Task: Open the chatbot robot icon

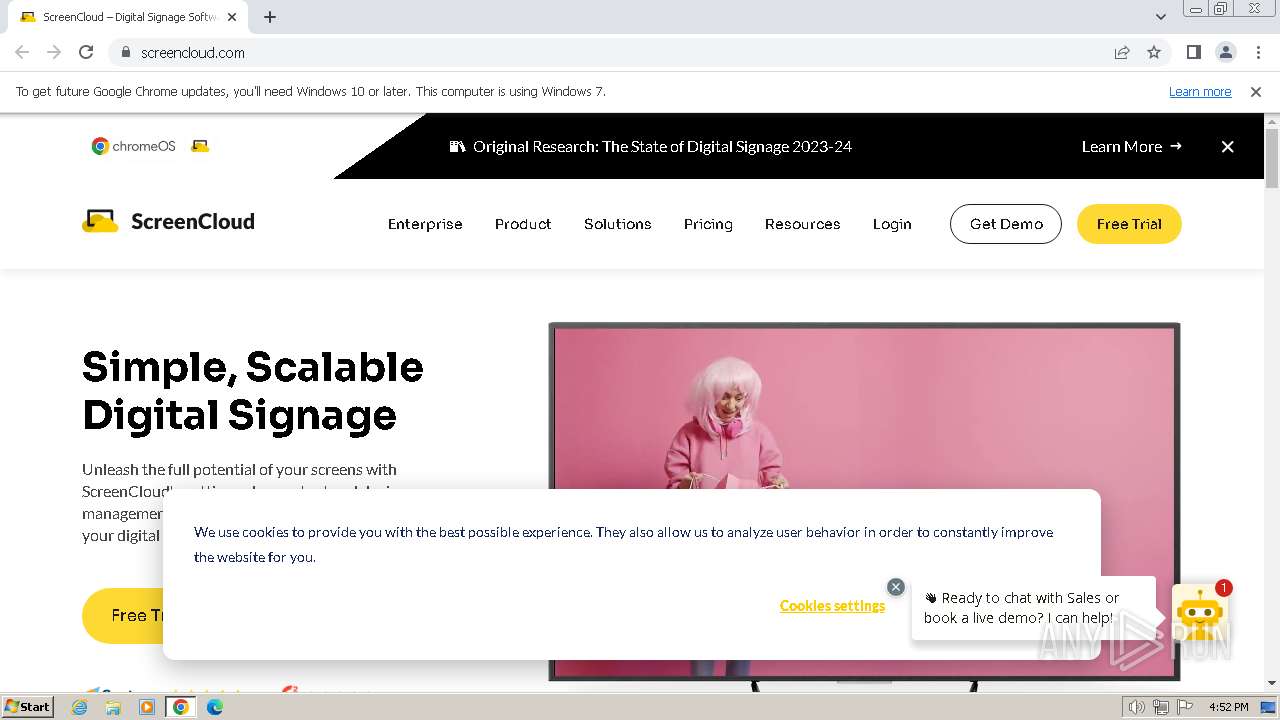Action: point(1199,614)
